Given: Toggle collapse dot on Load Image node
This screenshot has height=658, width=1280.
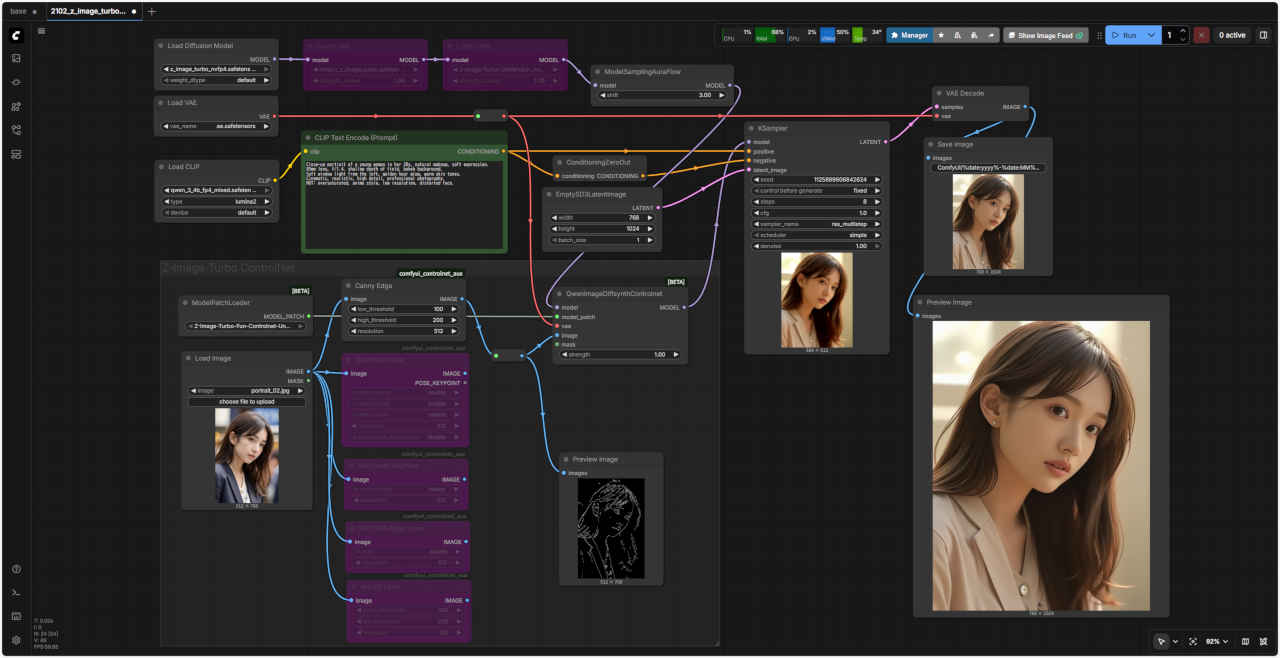Looking at the screenshot, I should [x=188, y=358].
